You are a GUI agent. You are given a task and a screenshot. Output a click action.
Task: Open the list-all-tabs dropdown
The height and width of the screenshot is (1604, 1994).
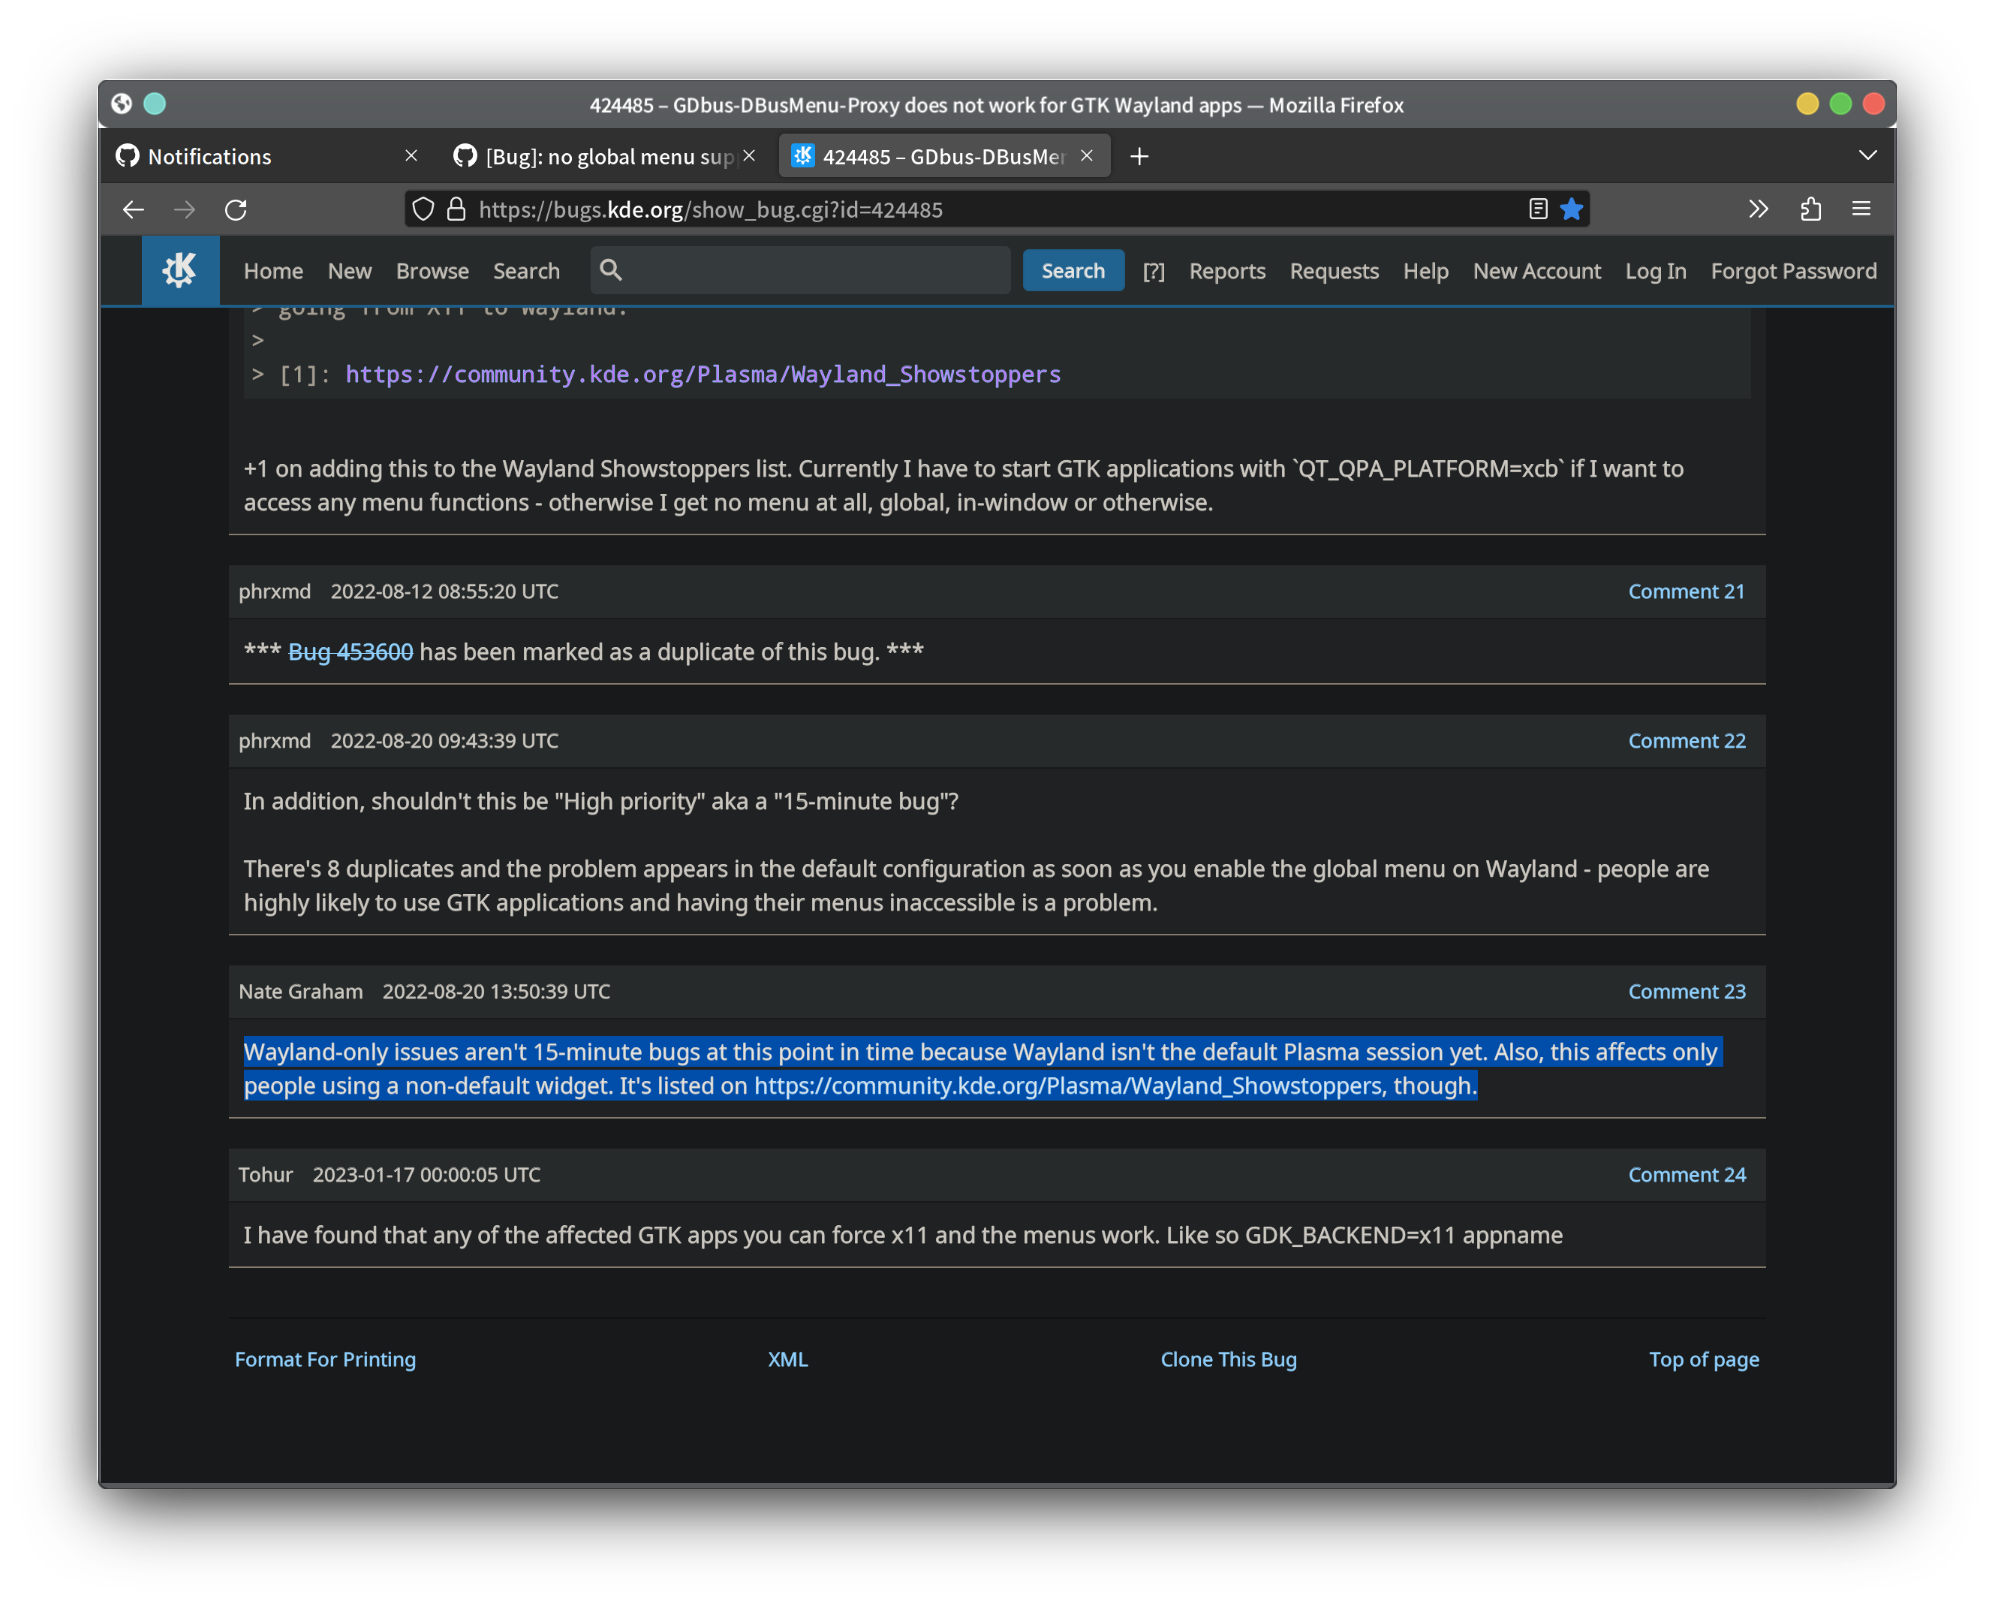[x=1866, y=155]
